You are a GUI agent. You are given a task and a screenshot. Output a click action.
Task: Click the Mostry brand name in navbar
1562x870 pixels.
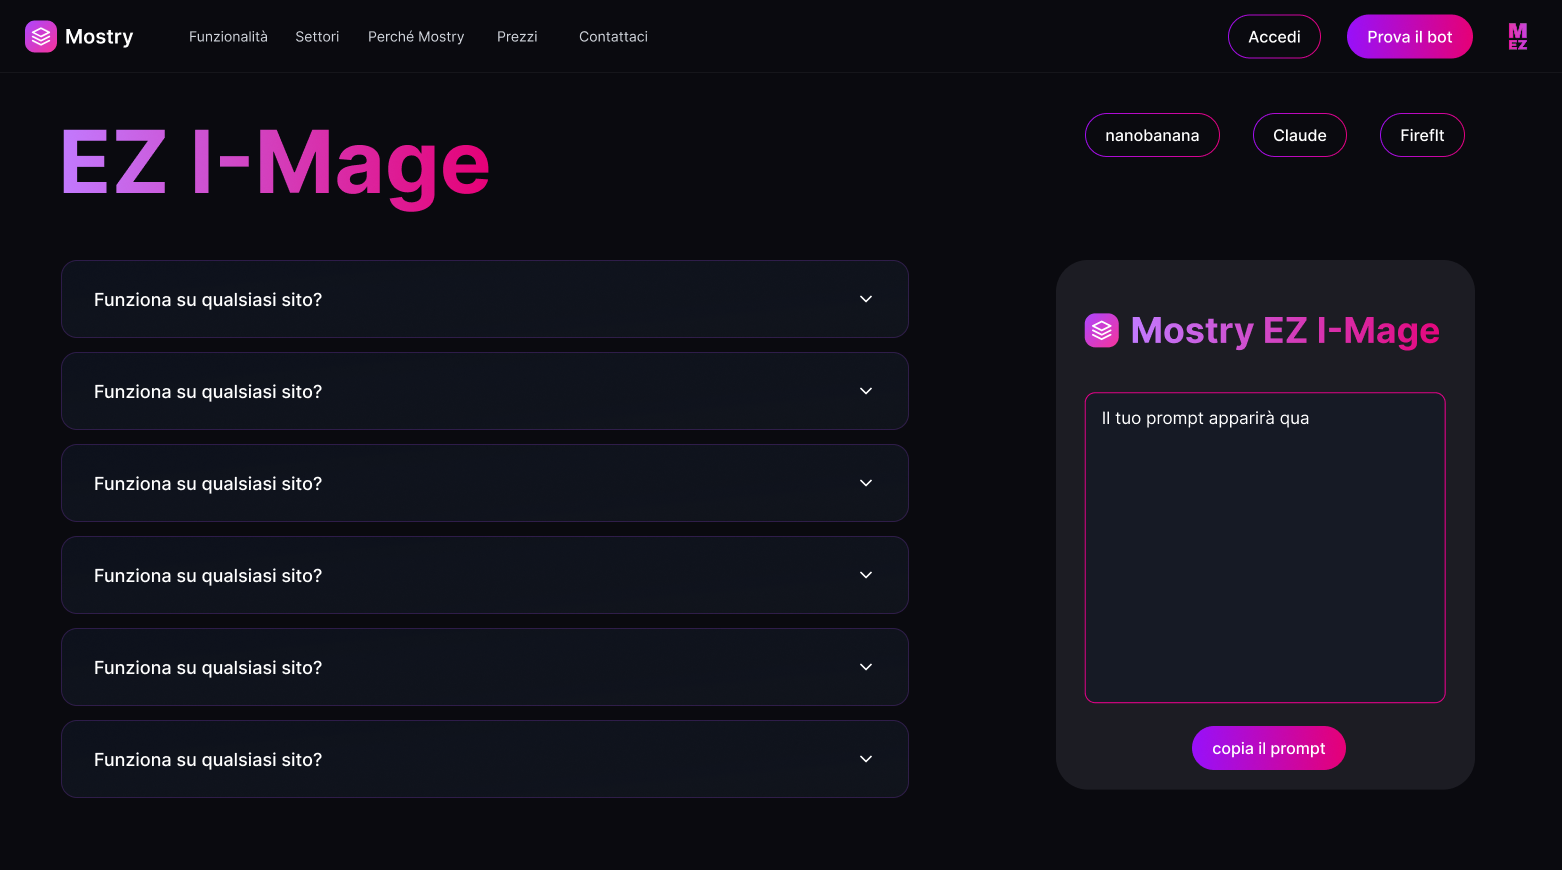pyautogui.click(x=99, y=37)
